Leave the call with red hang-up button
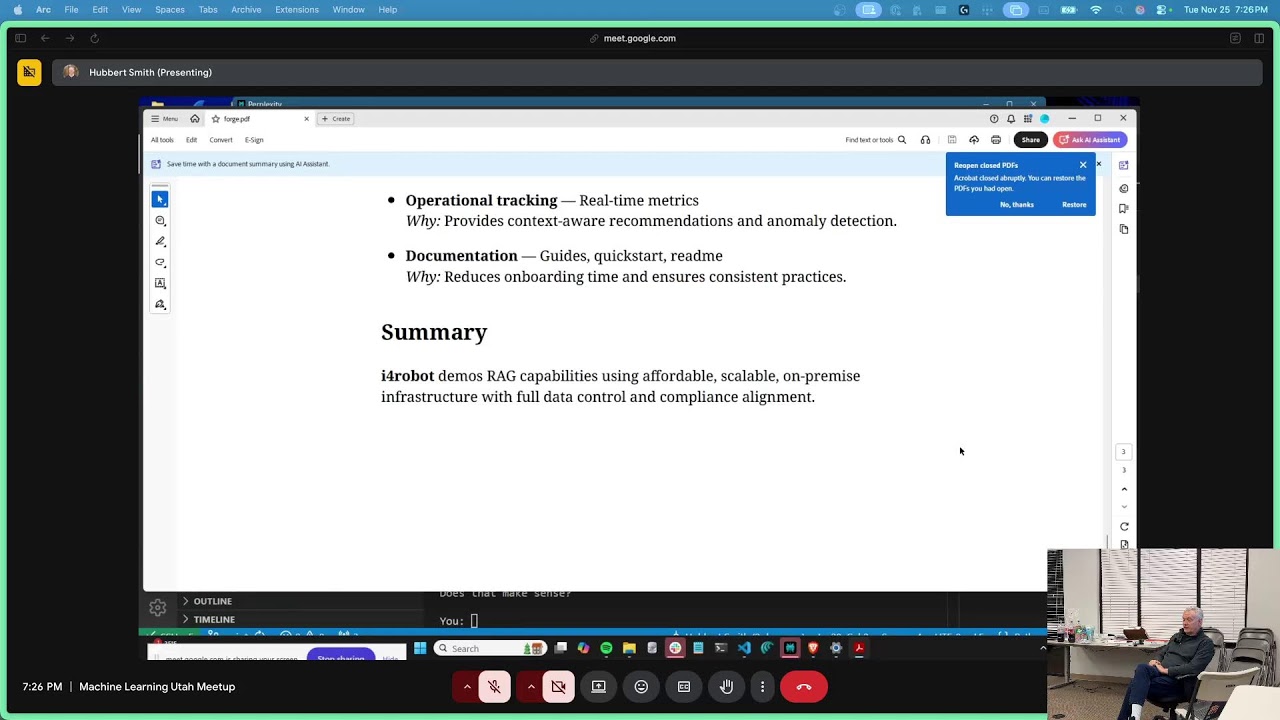 coord(804,687)
